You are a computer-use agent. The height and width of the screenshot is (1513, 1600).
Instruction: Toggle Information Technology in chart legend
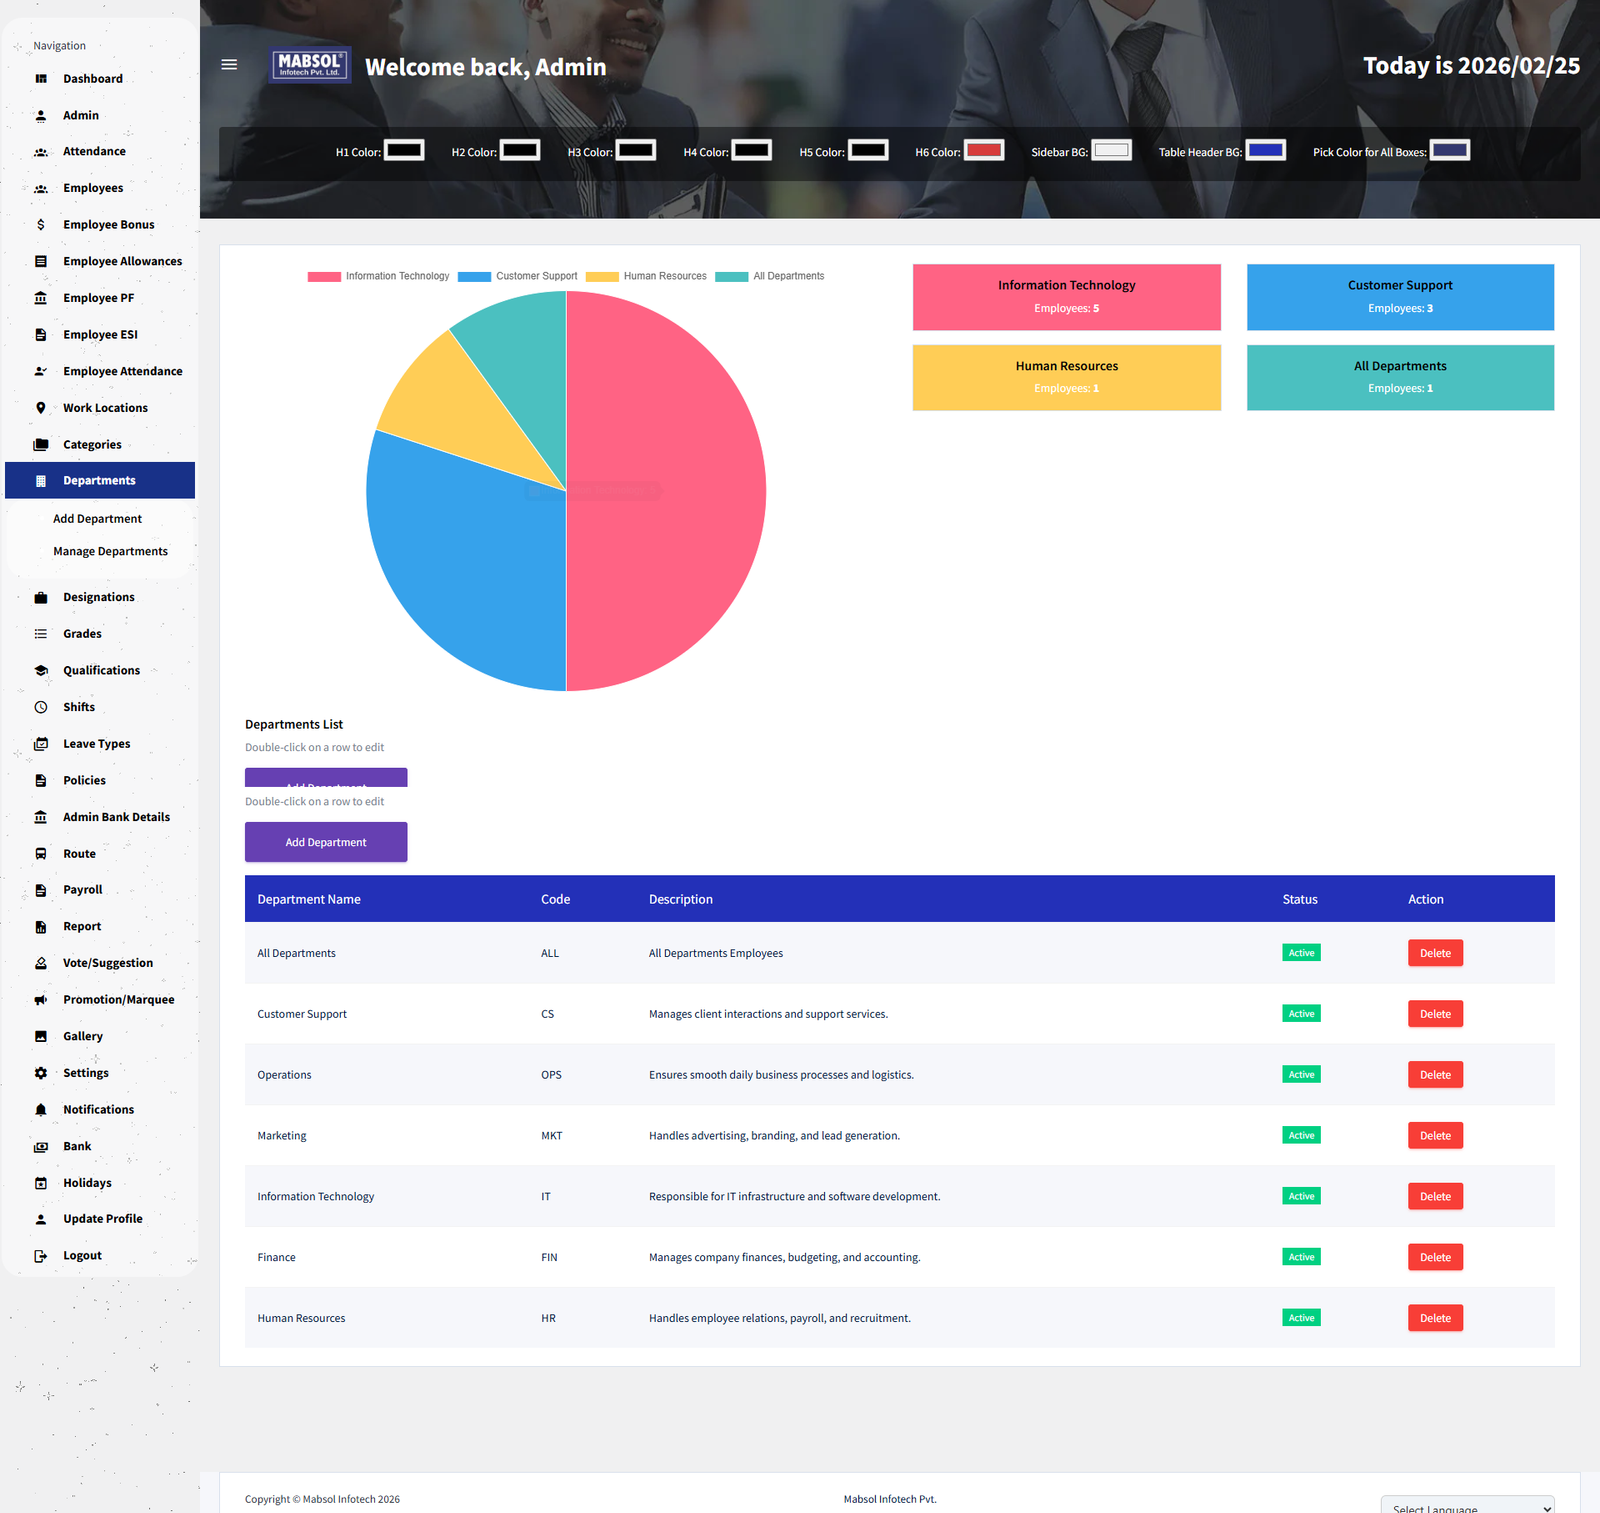point(379,276)
